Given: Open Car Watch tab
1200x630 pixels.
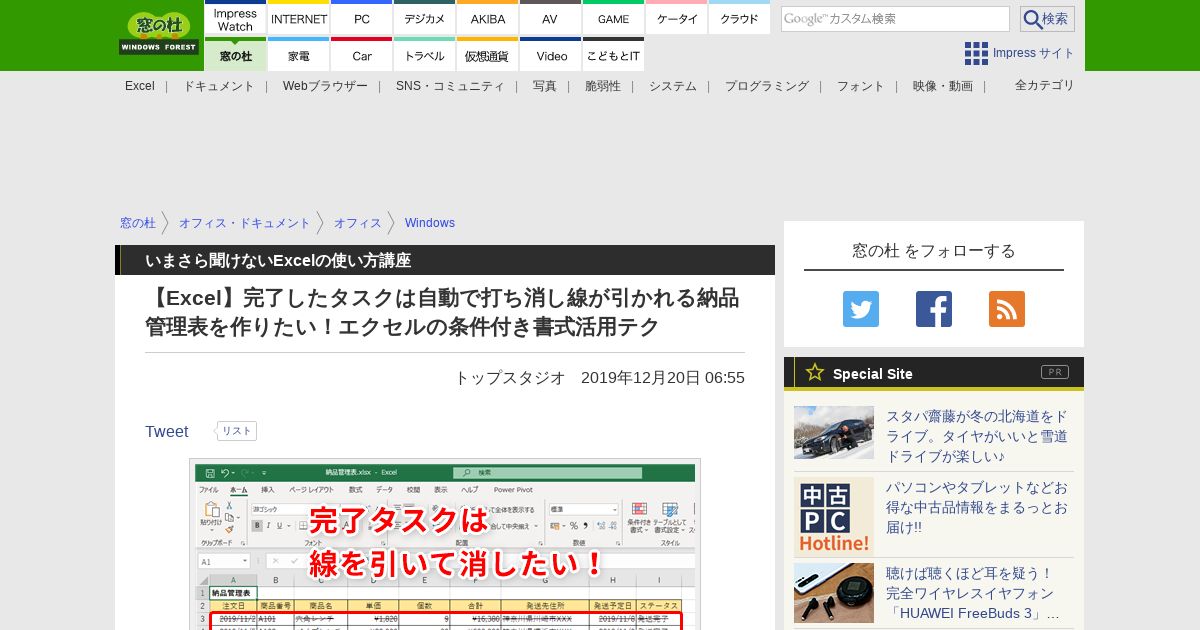Looking at the screenshot, I should point(362,55).
